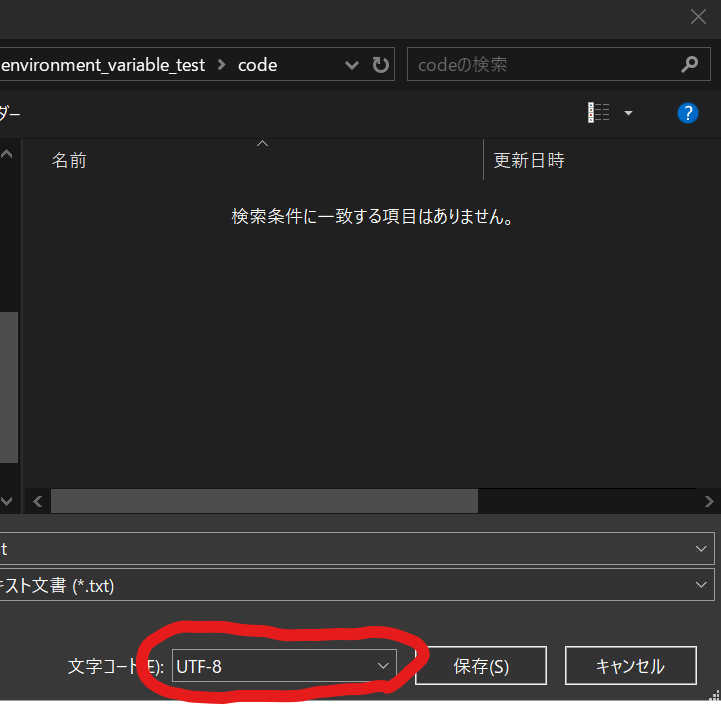Close the save dialog with the X button
This screenshot has width=721, height=705.
(x=698, y=17)
